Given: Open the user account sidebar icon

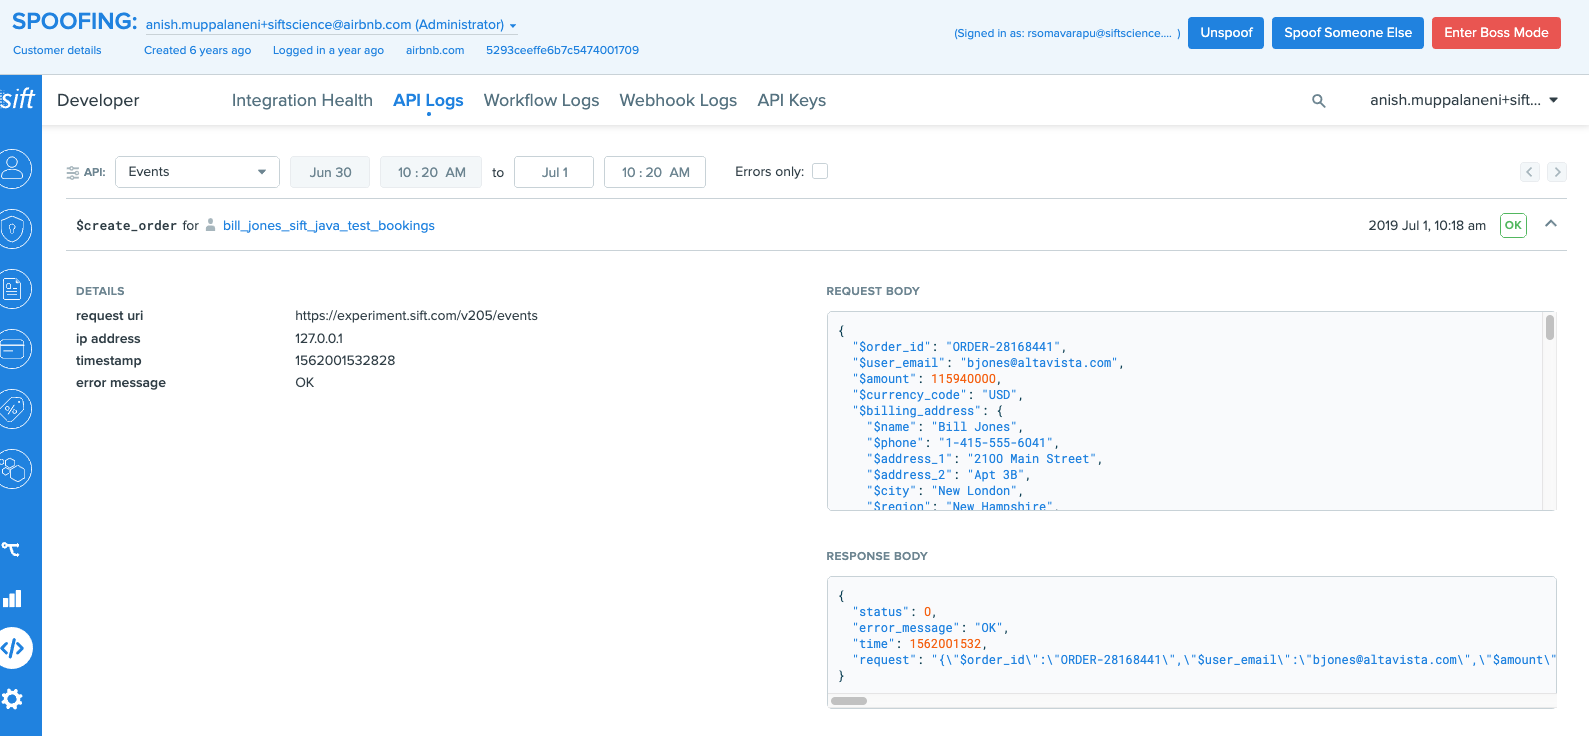Looking at the screenshot, I should (x=14, y=169).
